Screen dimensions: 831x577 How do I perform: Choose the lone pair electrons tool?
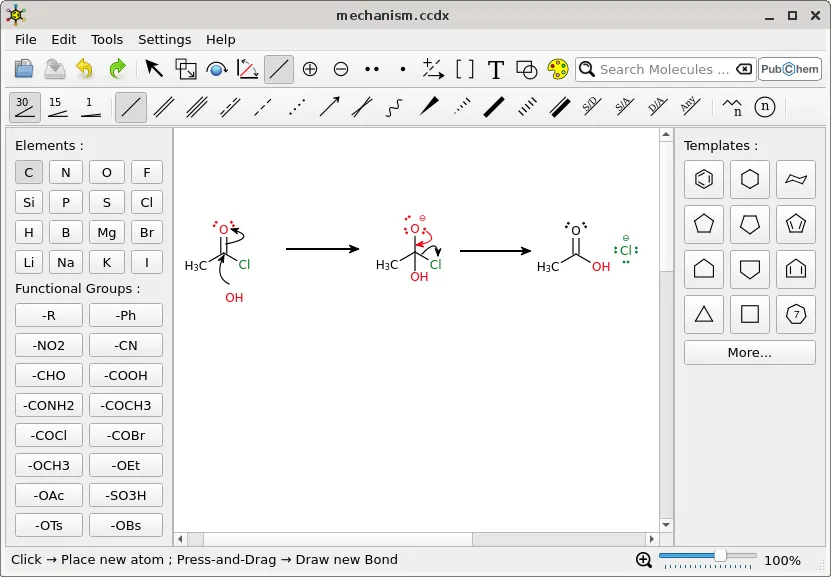[x=372, y=69]
